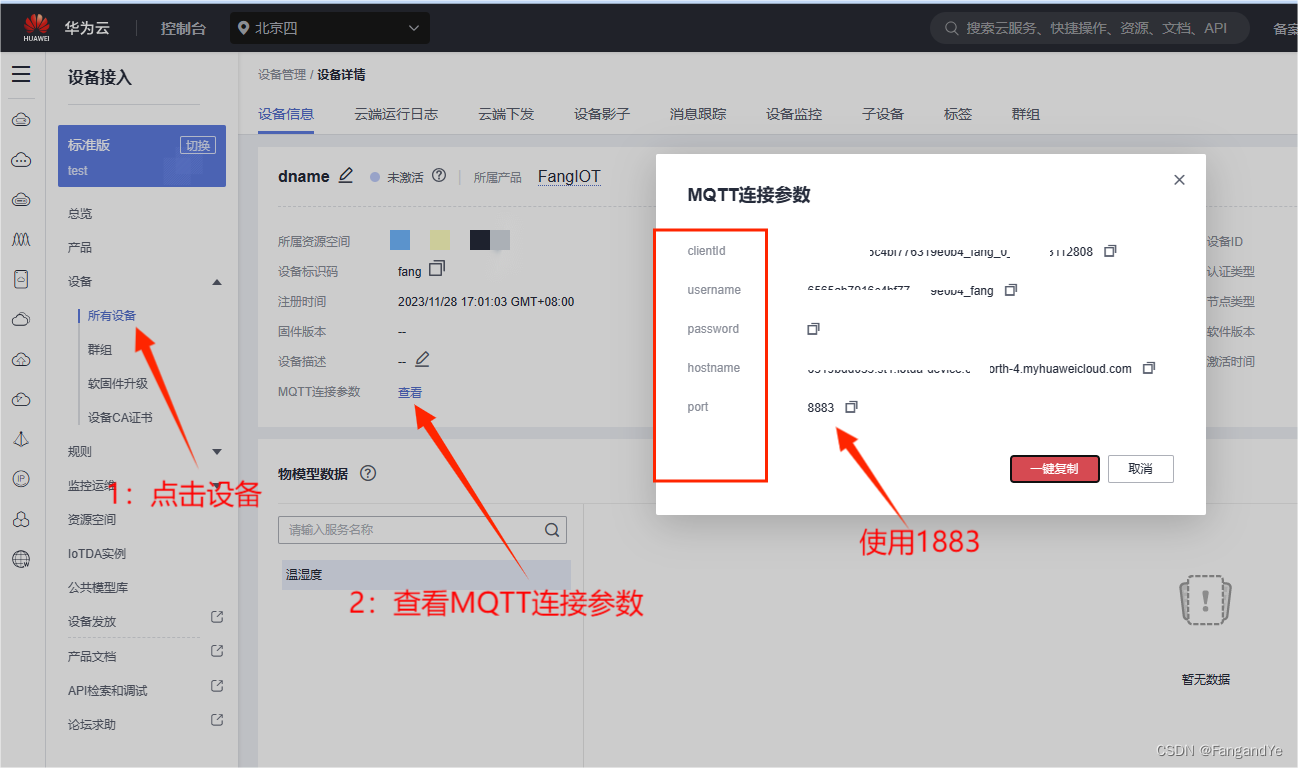This screenshot has height=768, width=1298.
Task: Switch to 群组 tab
Action: coord(1026,114)
